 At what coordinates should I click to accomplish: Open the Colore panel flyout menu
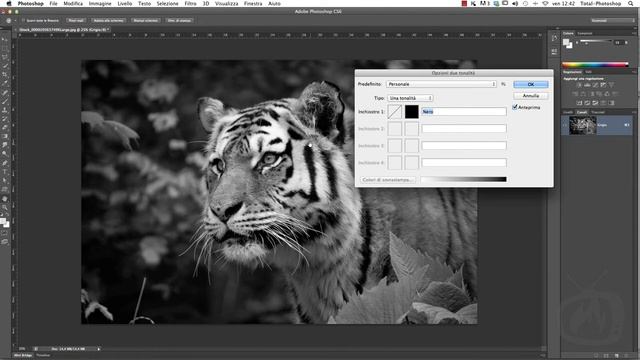(x=634, y=33)
